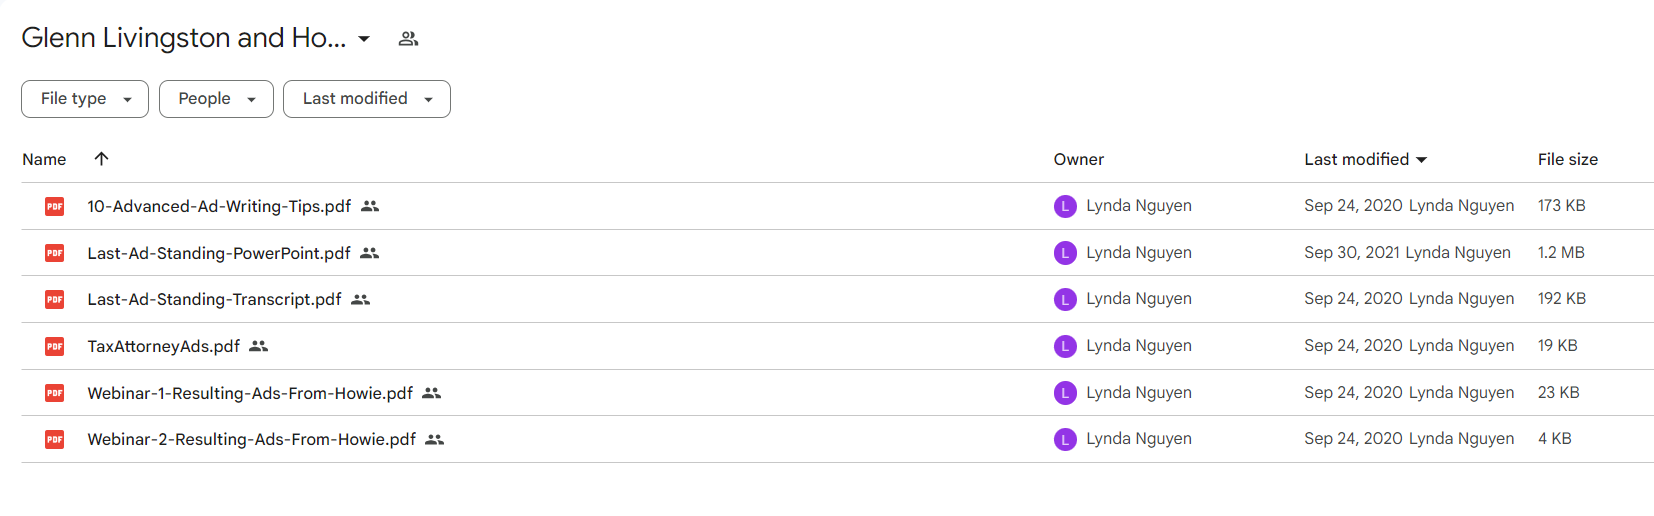Click shared icon next to TaxAttorneyAds.pdf
The height and width of the screenshot is (516, 1654).
click(x=259, y=346)
